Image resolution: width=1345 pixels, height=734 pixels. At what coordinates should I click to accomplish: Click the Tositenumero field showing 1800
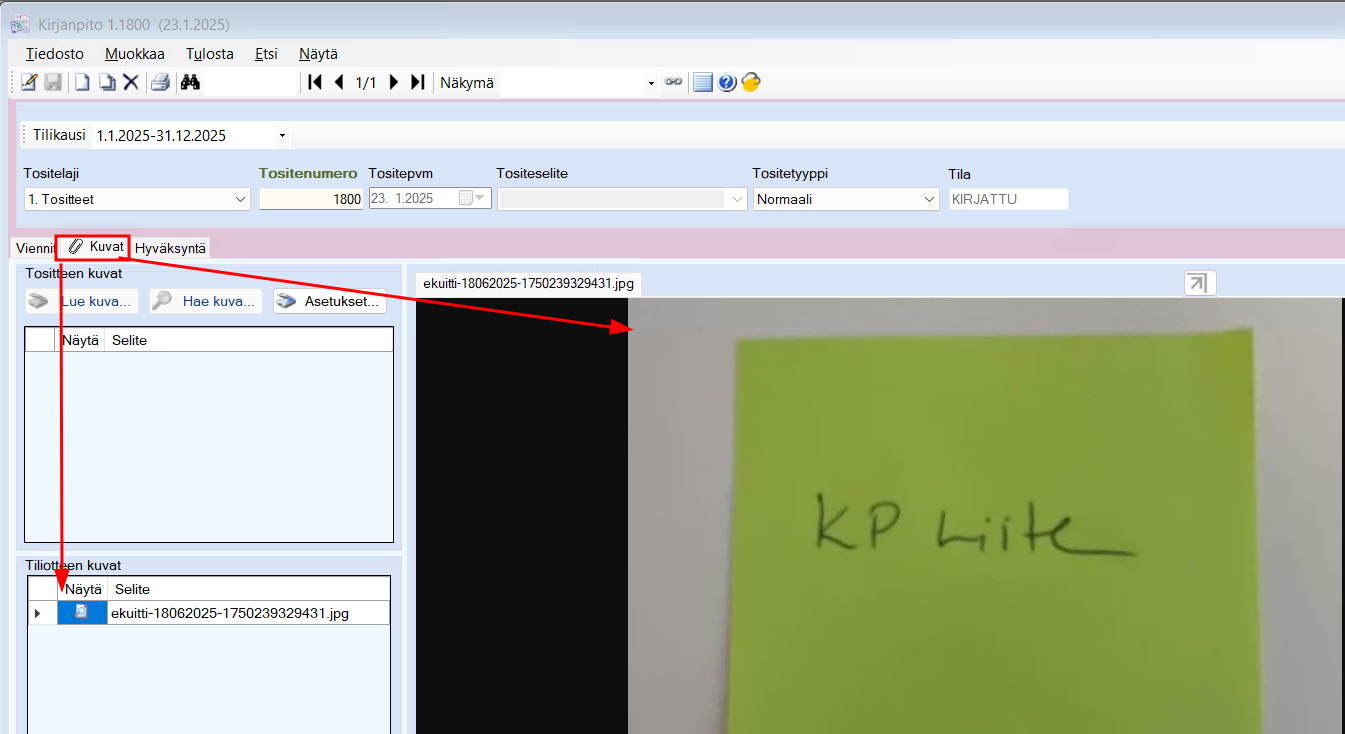tap(311, 199)
